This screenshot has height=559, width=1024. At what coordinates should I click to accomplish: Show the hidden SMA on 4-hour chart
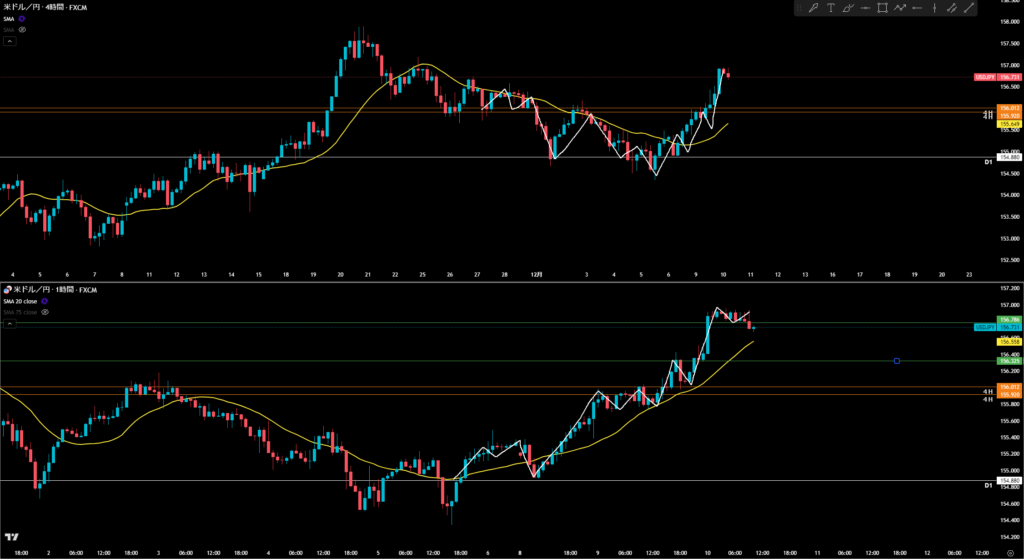coord(22,30)
